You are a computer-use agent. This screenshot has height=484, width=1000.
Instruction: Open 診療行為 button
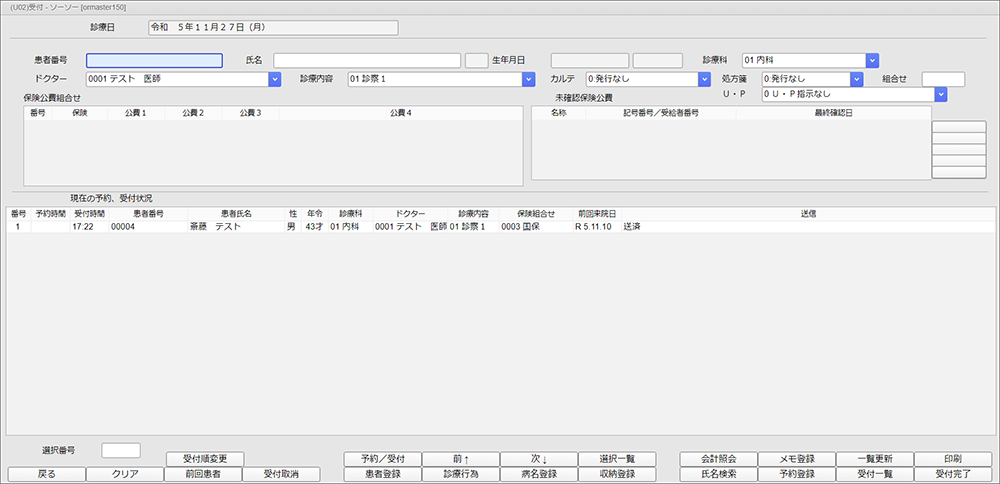pyautogui.click(x=460, y=474)
